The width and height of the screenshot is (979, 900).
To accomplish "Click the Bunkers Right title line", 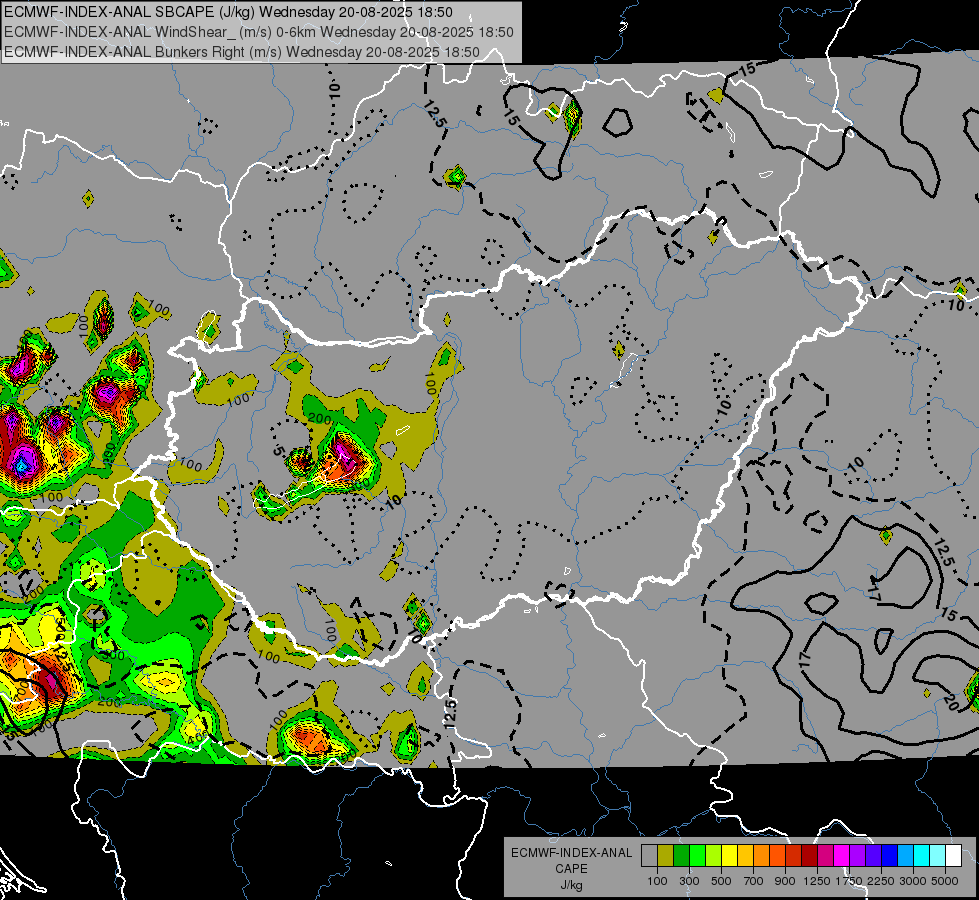I will (242, 52).
